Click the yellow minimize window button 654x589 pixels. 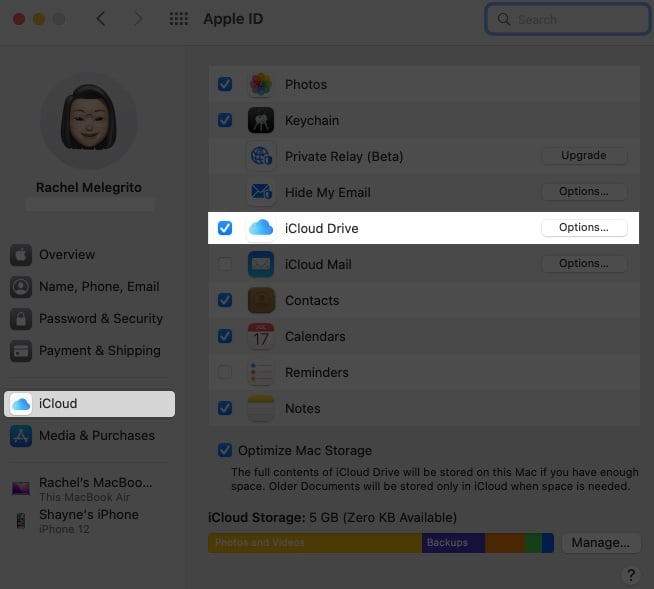39,19
